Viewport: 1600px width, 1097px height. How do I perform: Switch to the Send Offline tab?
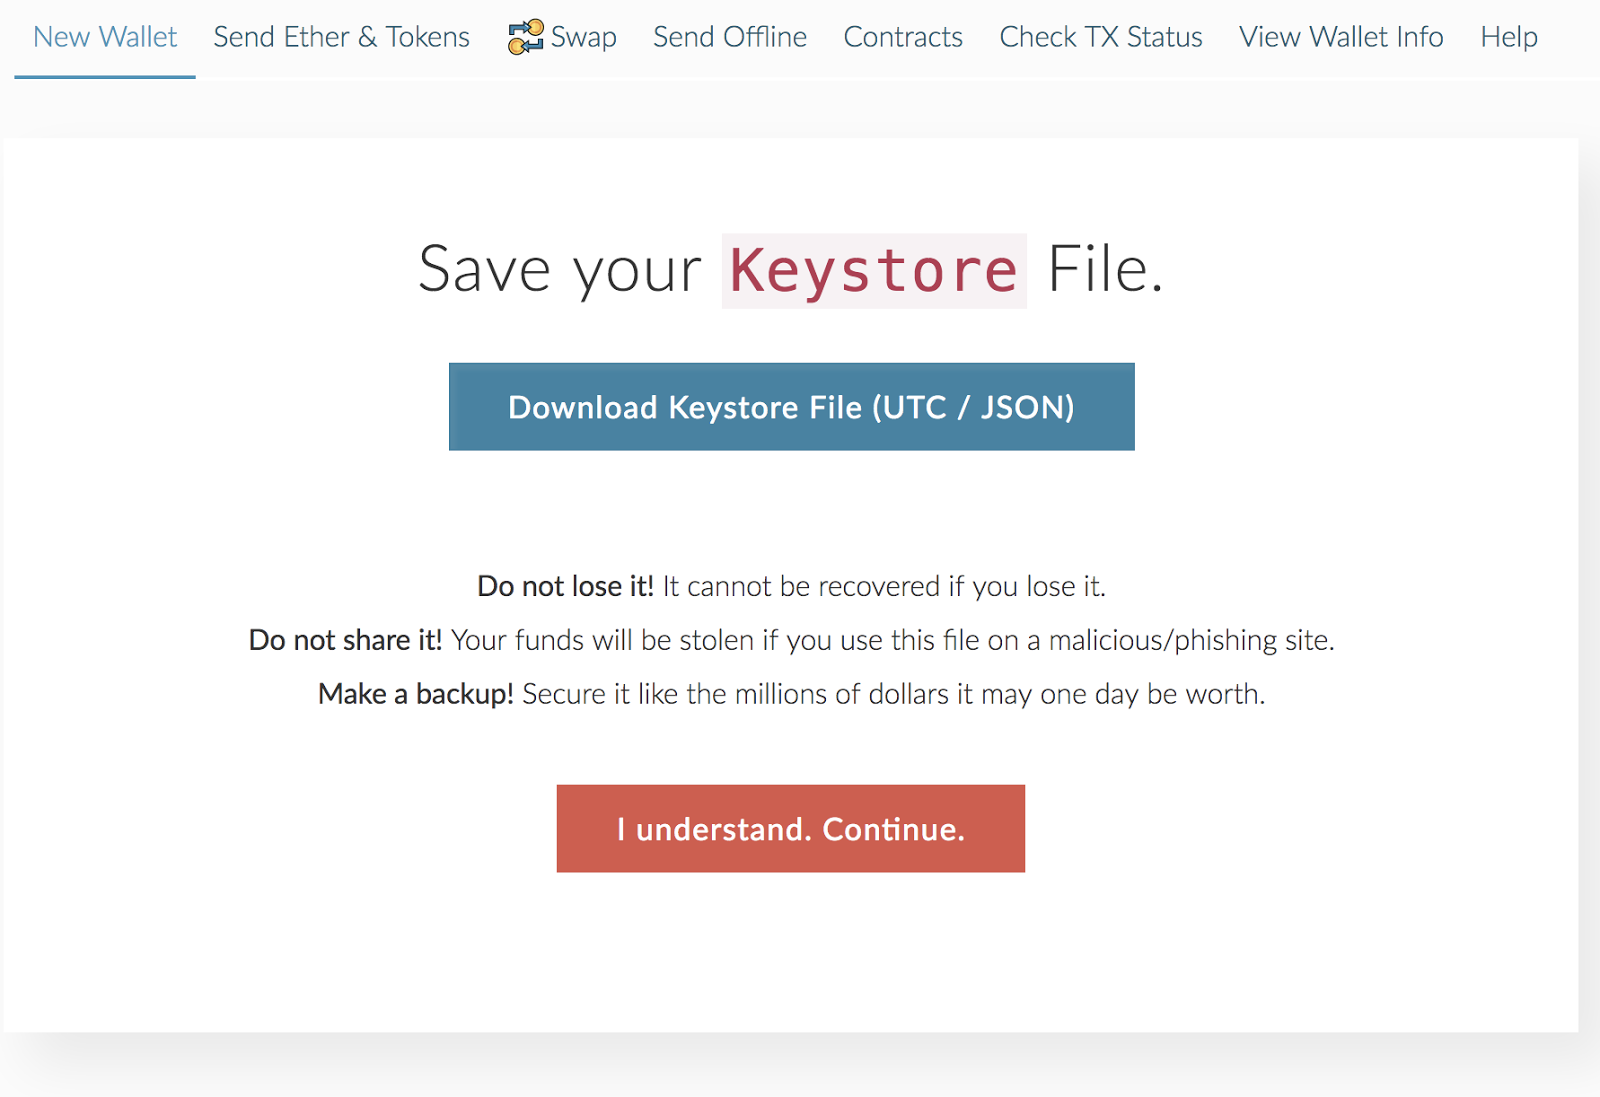pos(730,37)
